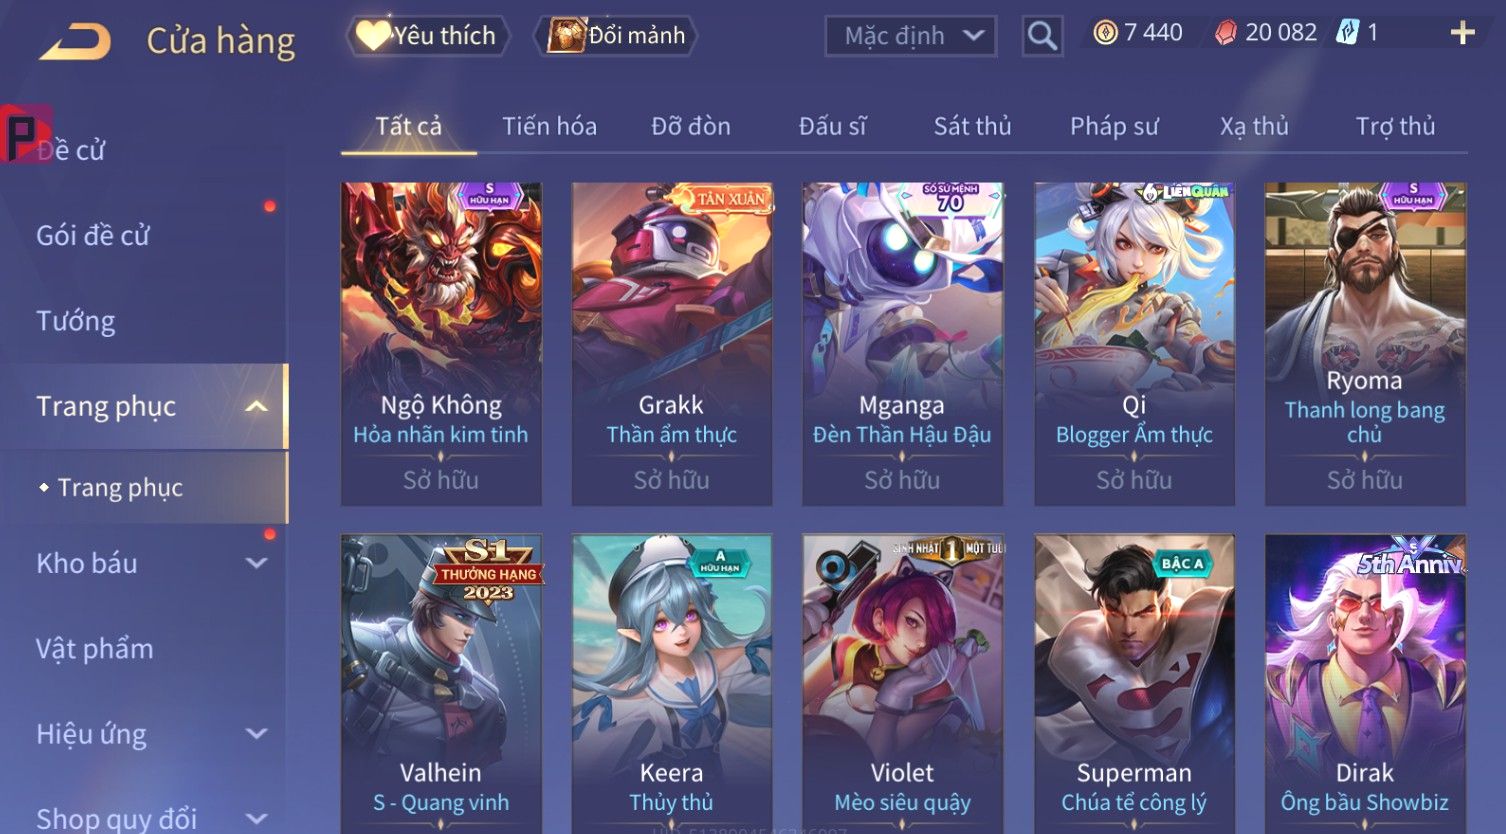Tap the blue voucher ticket icon
The image size is (1506, 834).
pyautogui.click(x=1348, y=33)
